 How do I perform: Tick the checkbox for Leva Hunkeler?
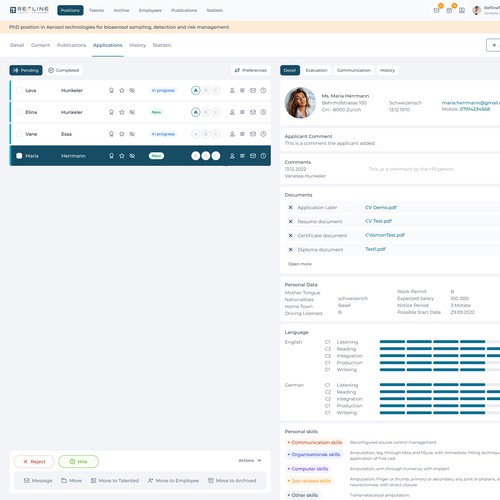pyautogui.click(x=19, y=90)
